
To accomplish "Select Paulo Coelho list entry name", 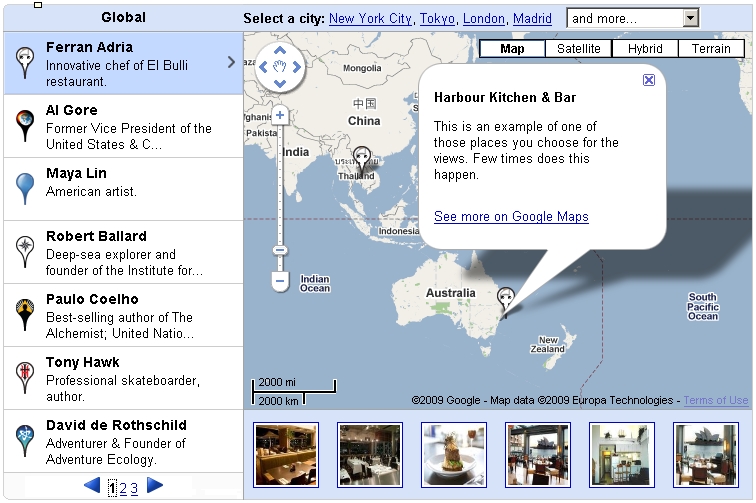I will [92, 299].
